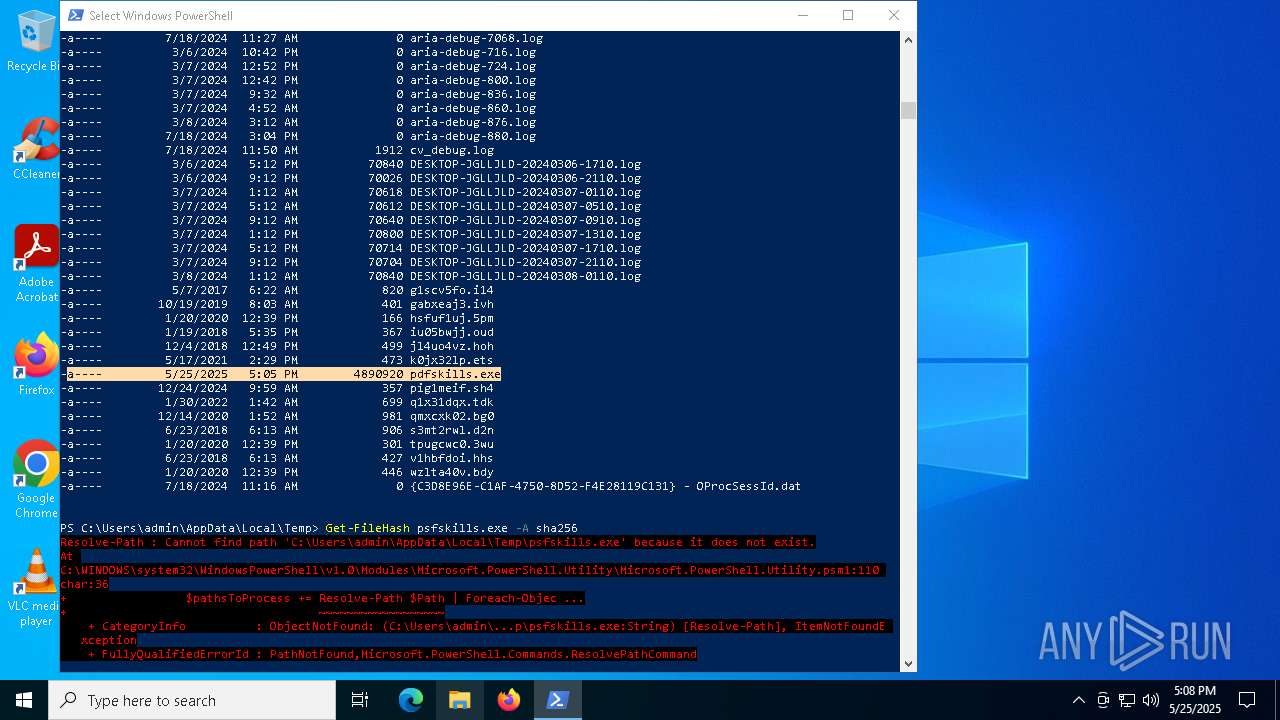
Task: Click the DESKTOP-JGLLJLD-20240306-1710.log entry
Action: point(525,164)
